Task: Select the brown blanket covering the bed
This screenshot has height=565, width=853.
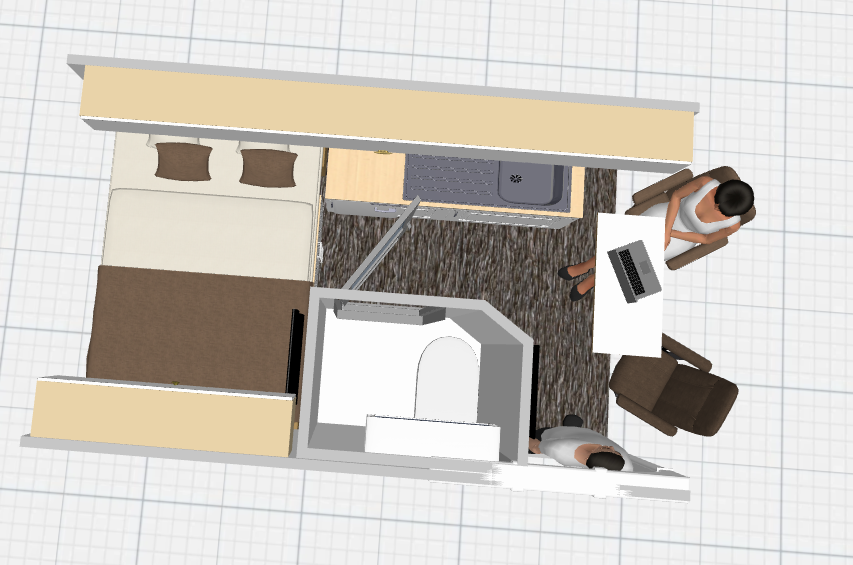Action: click(198, 328)
